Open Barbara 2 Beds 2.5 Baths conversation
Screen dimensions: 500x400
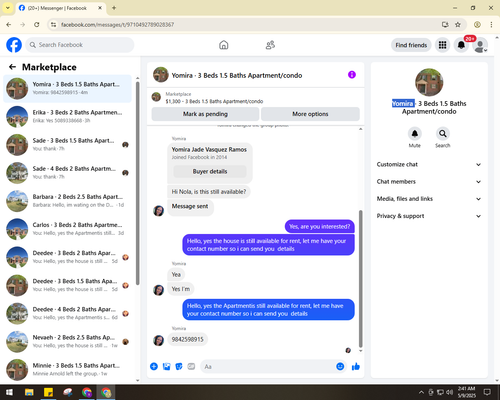point(67,201)
